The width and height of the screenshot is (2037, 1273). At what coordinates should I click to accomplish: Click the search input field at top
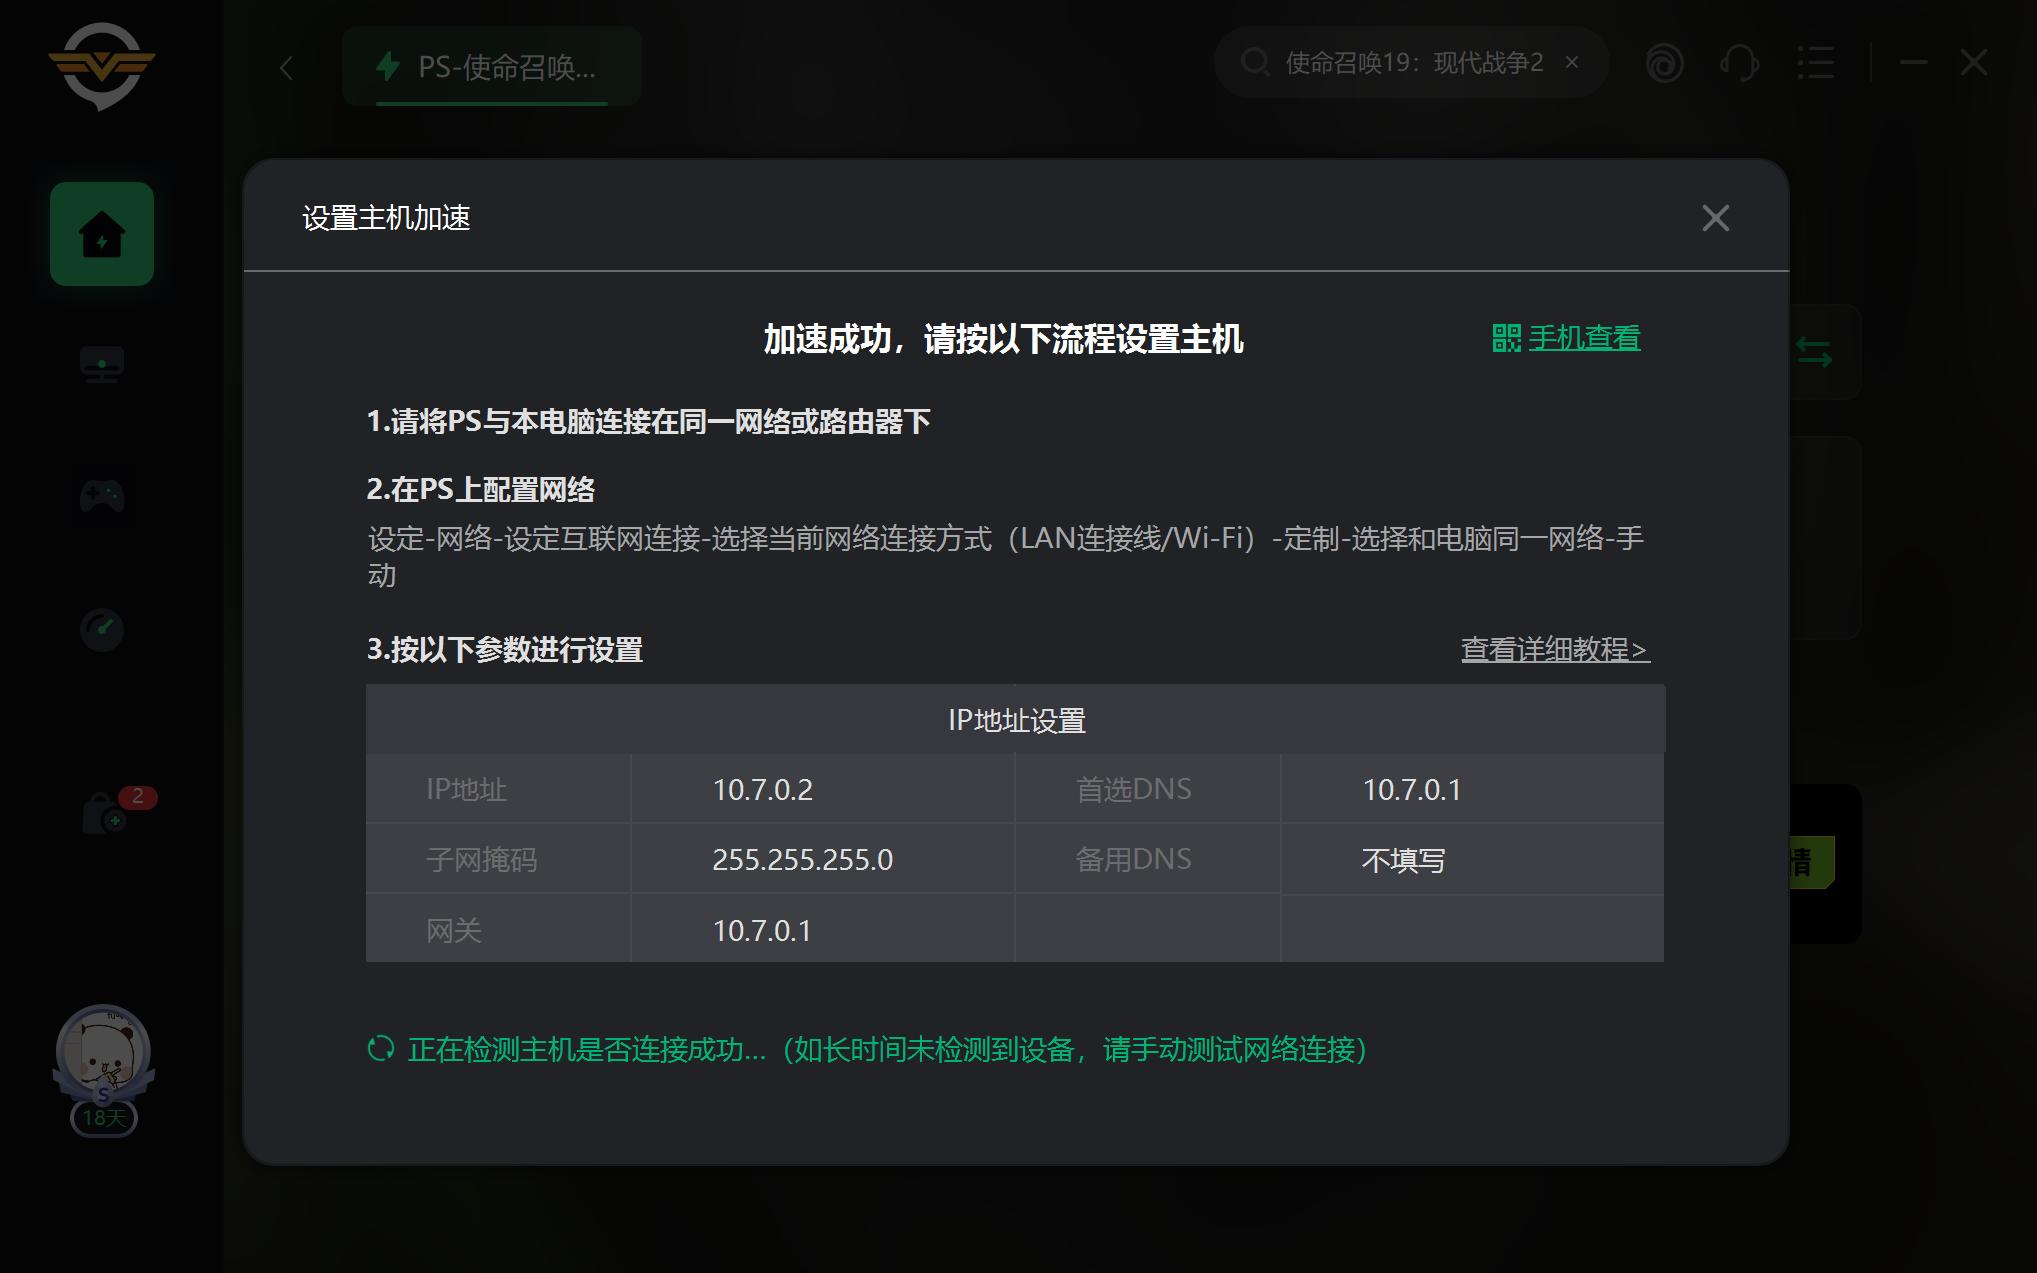1410,62
